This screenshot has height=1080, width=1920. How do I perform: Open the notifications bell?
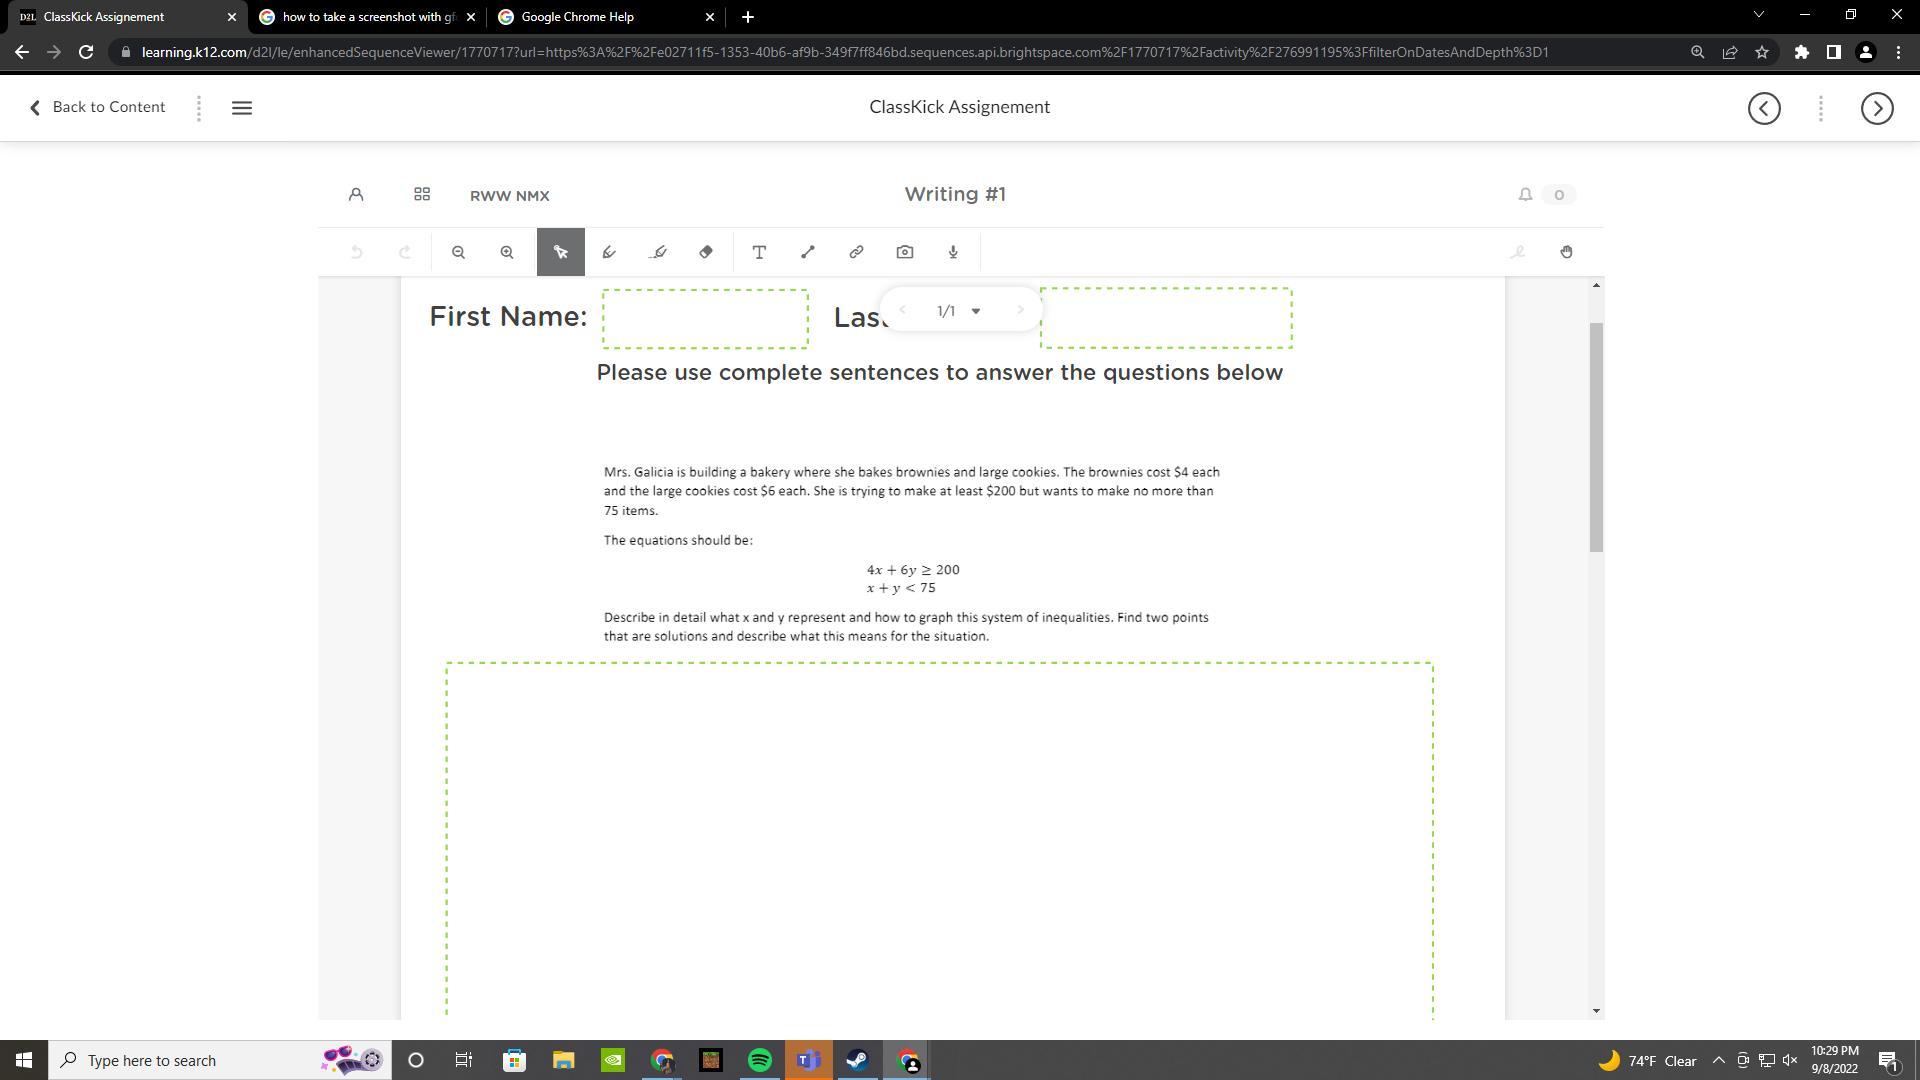[x=1525, y=195]
